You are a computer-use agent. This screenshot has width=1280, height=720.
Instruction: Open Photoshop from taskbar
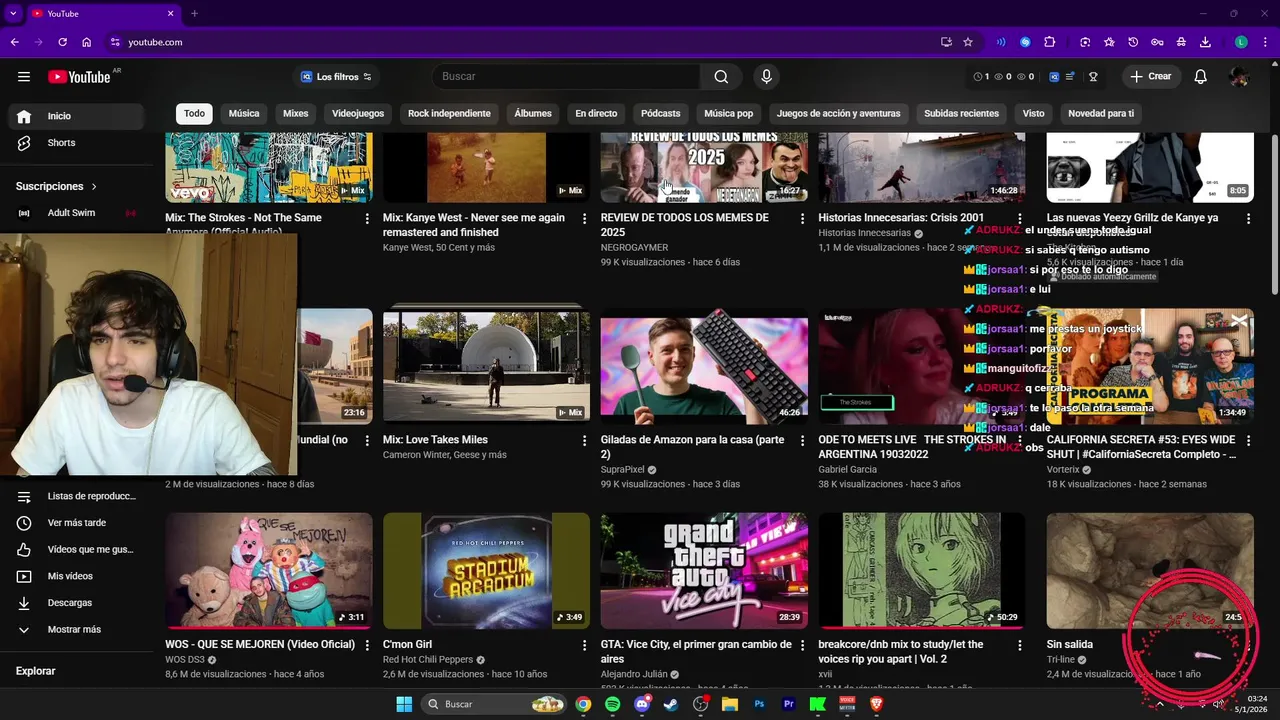click(759, 704)
